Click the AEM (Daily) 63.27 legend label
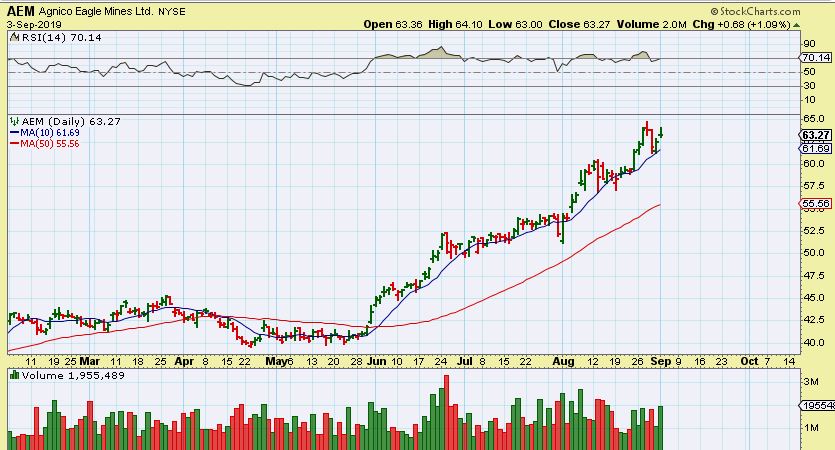The height and width of the screenshot is (450, 835). pos(71,121)
